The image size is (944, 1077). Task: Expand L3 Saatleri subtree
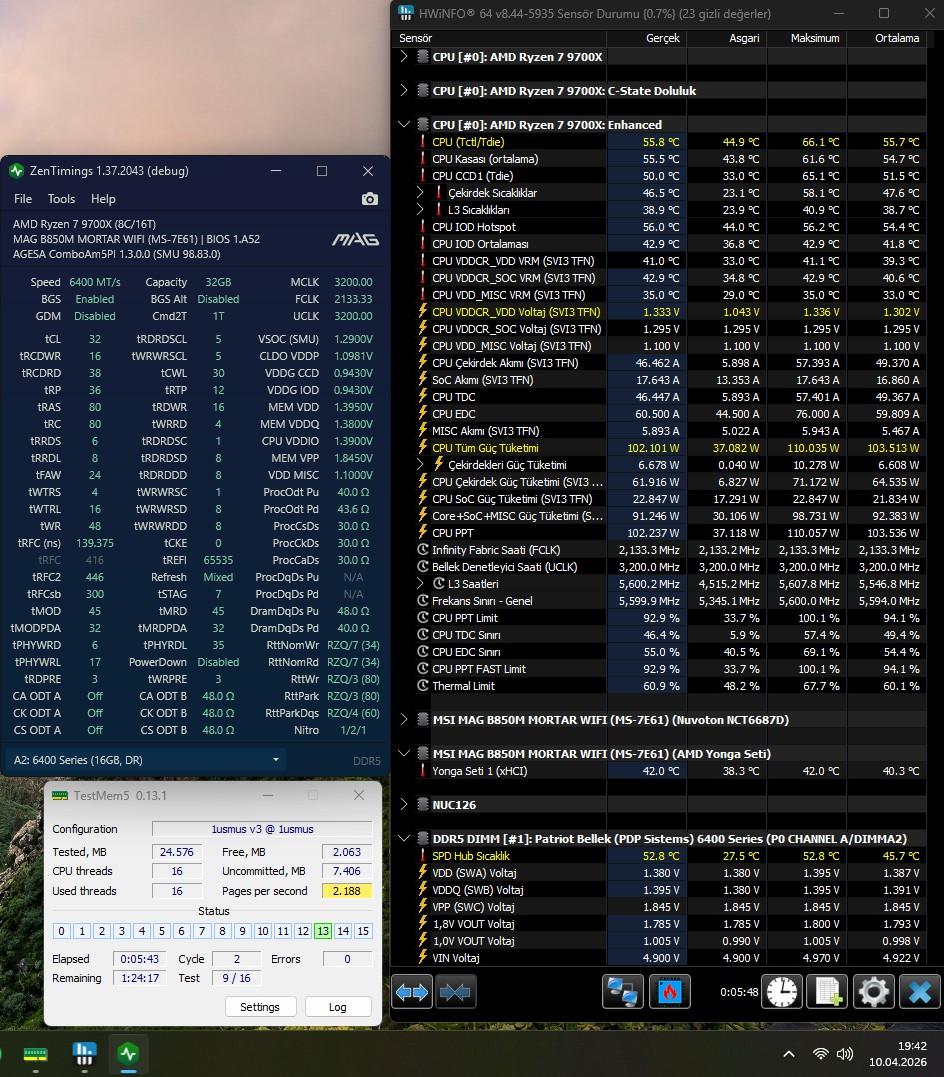pyautogui.click(x=420, y=584)
